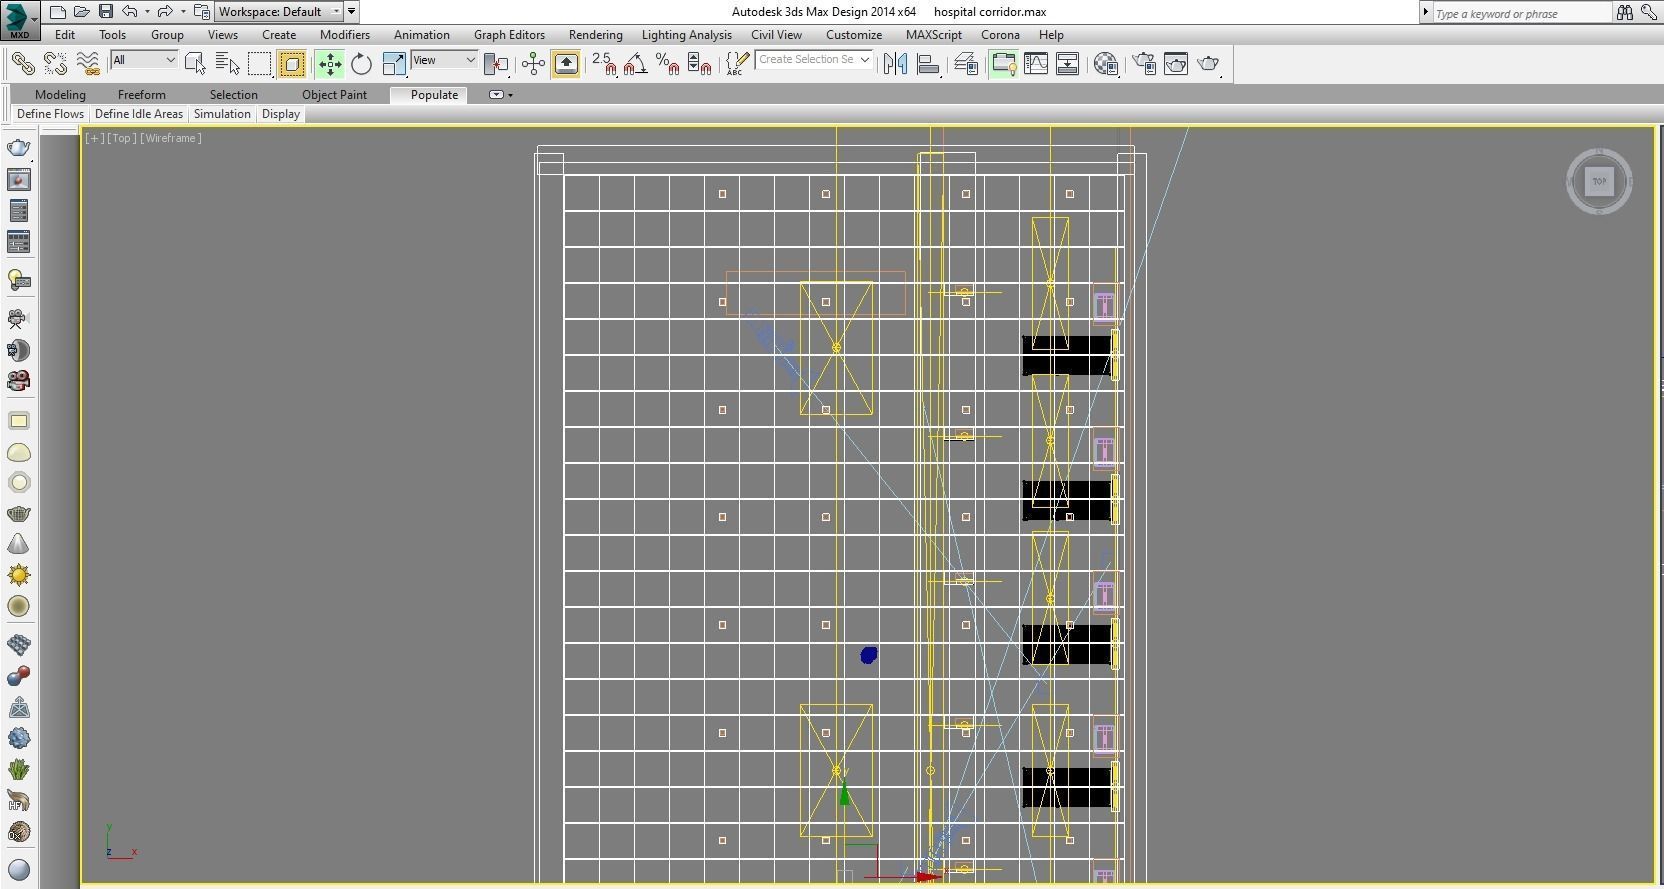1664x889 pixels.
Task: Choose the Rectangular Selection Region tool
Action: pos(259,64)
